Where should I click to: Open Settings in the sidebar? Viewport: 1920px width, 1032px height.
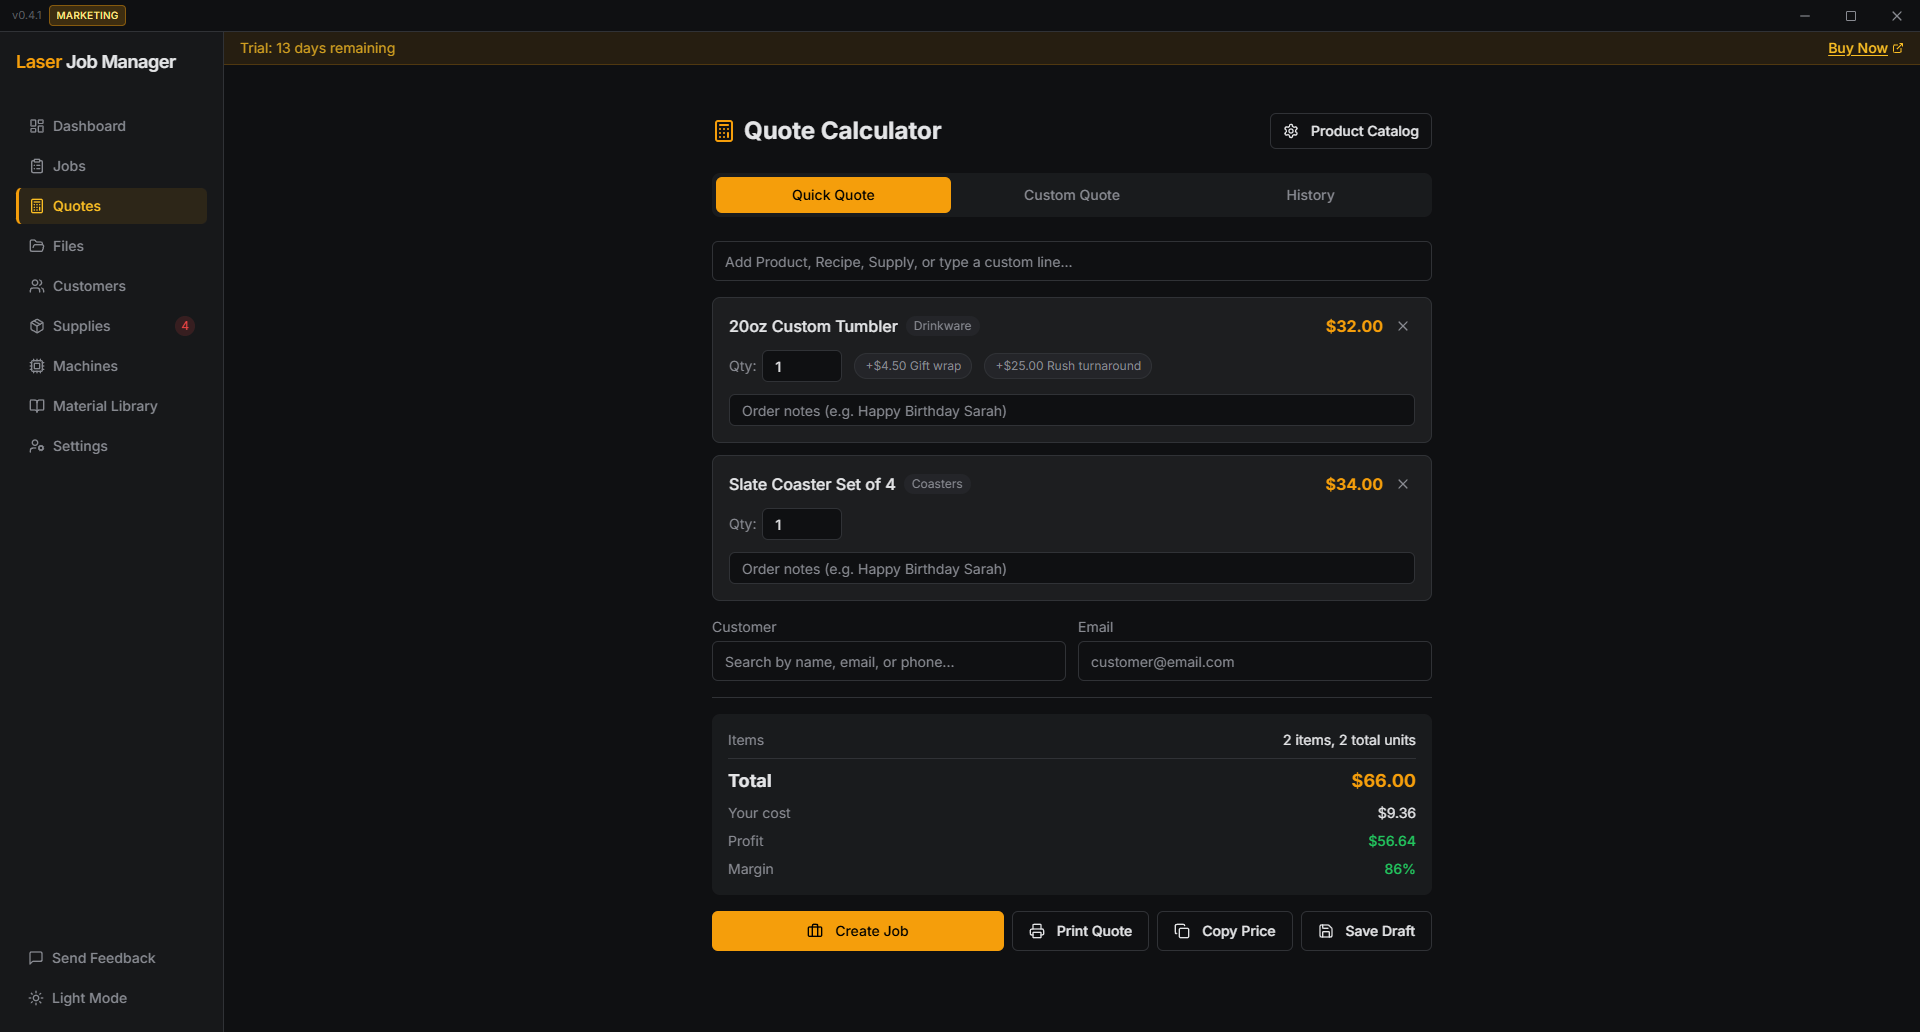point(80,446)
